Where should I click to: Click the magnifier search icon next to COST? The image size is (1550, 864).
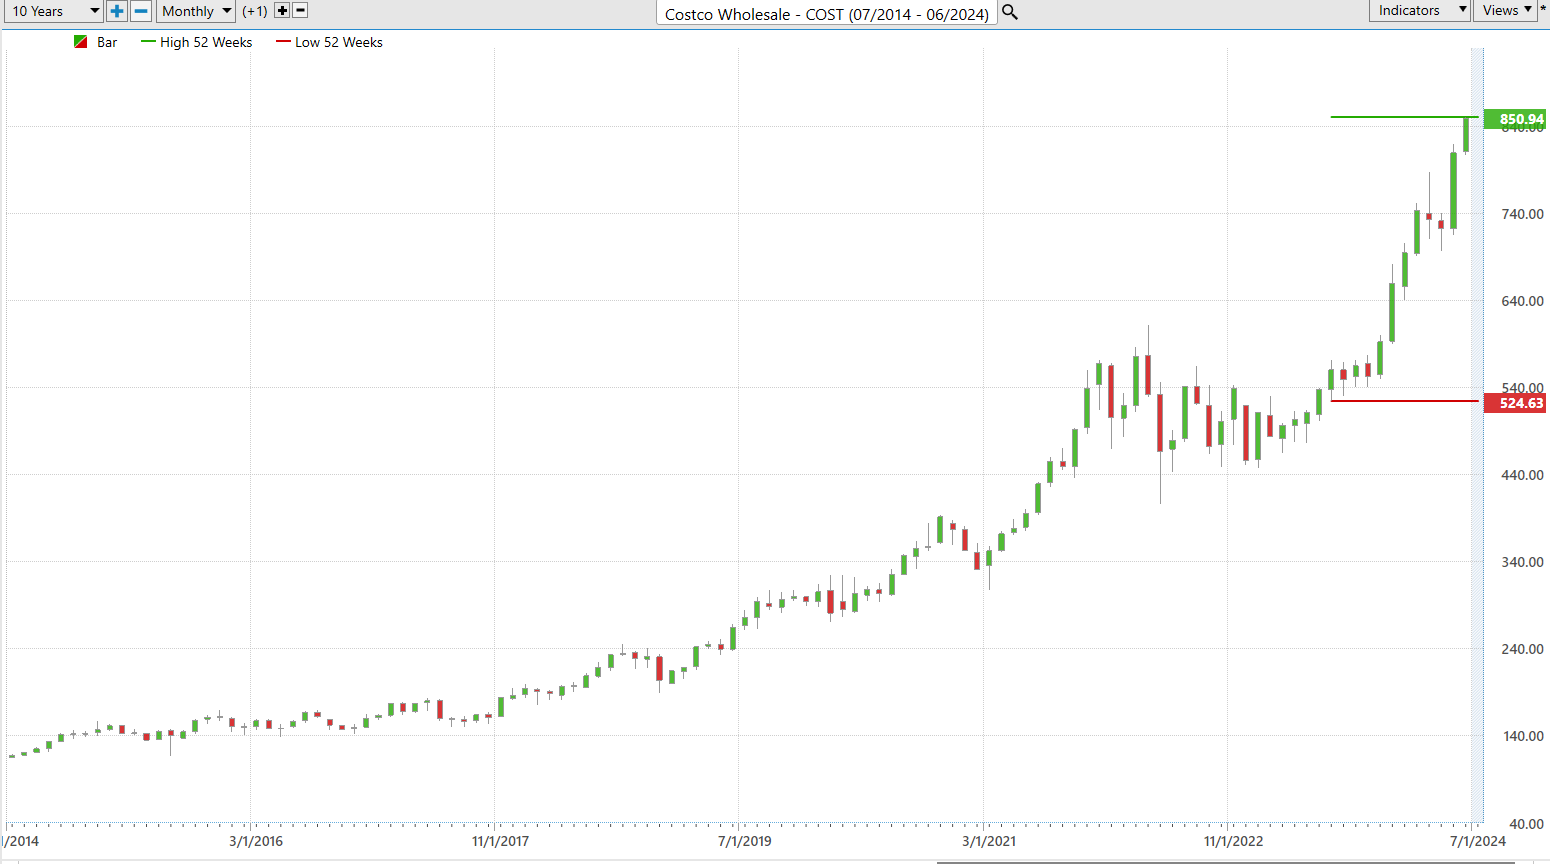[x=1010, y=12]
